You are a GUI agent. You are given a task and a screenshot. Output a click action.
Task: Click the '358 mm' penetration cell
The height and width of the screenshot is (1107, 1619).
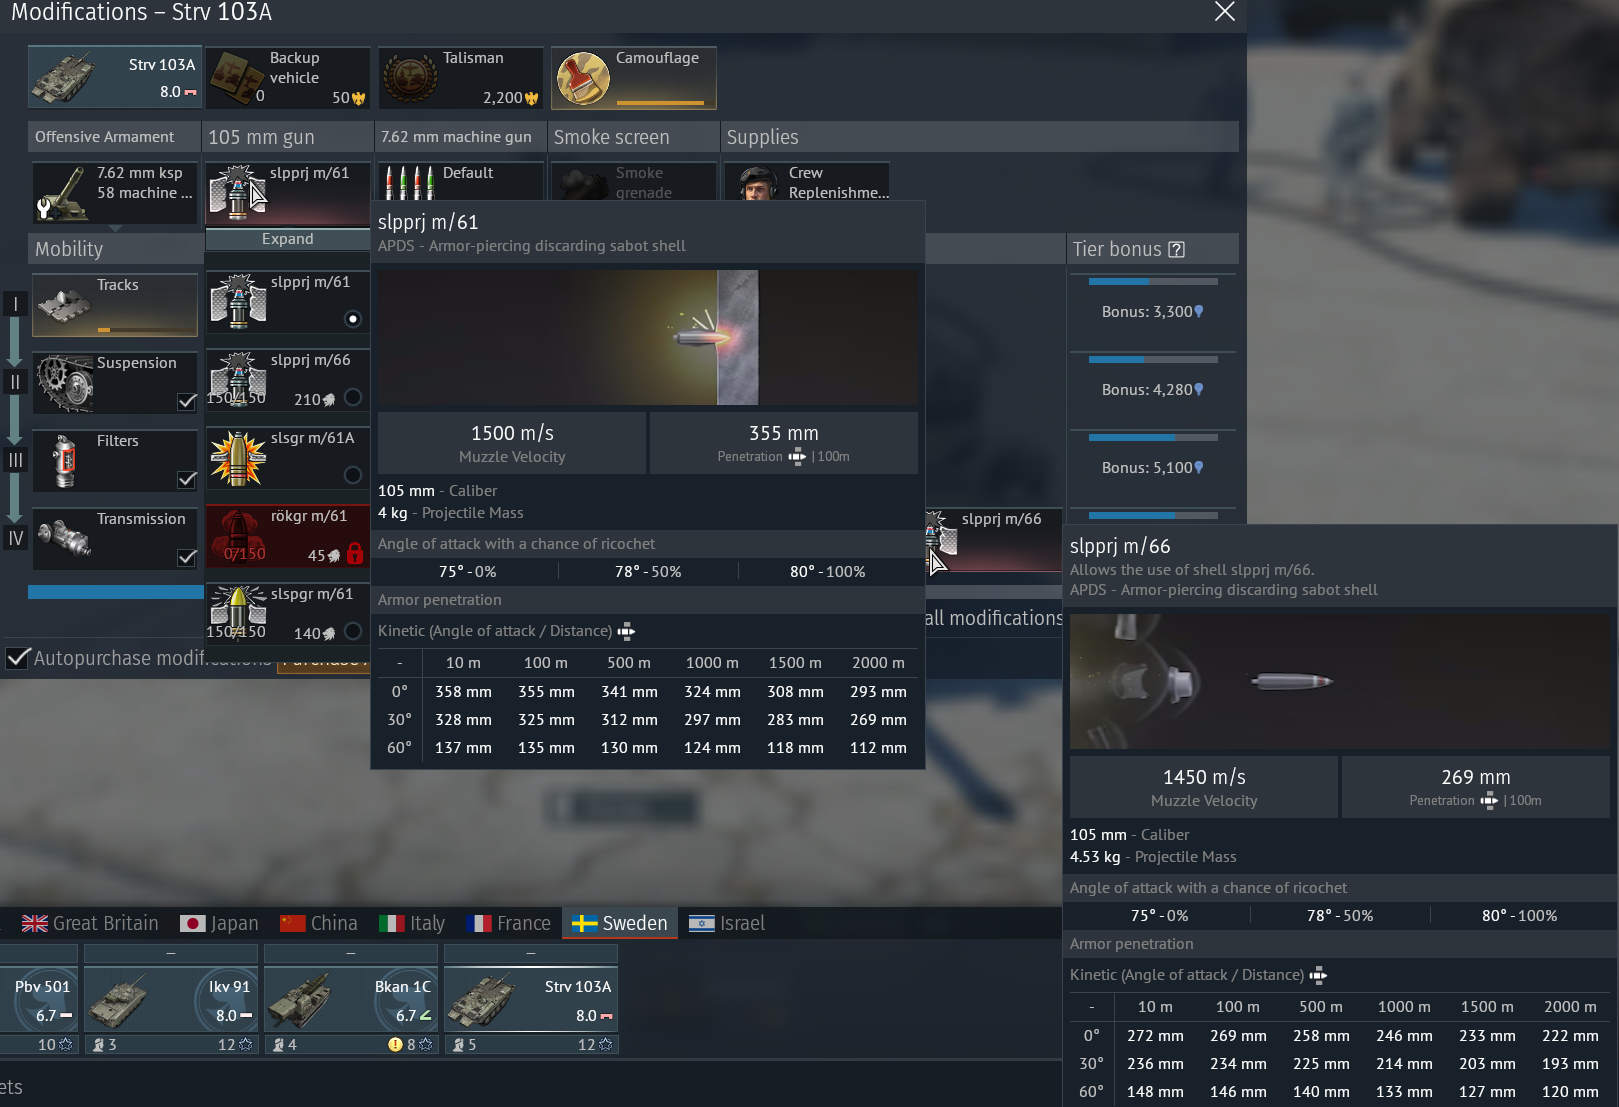click(x=463, y=691)
